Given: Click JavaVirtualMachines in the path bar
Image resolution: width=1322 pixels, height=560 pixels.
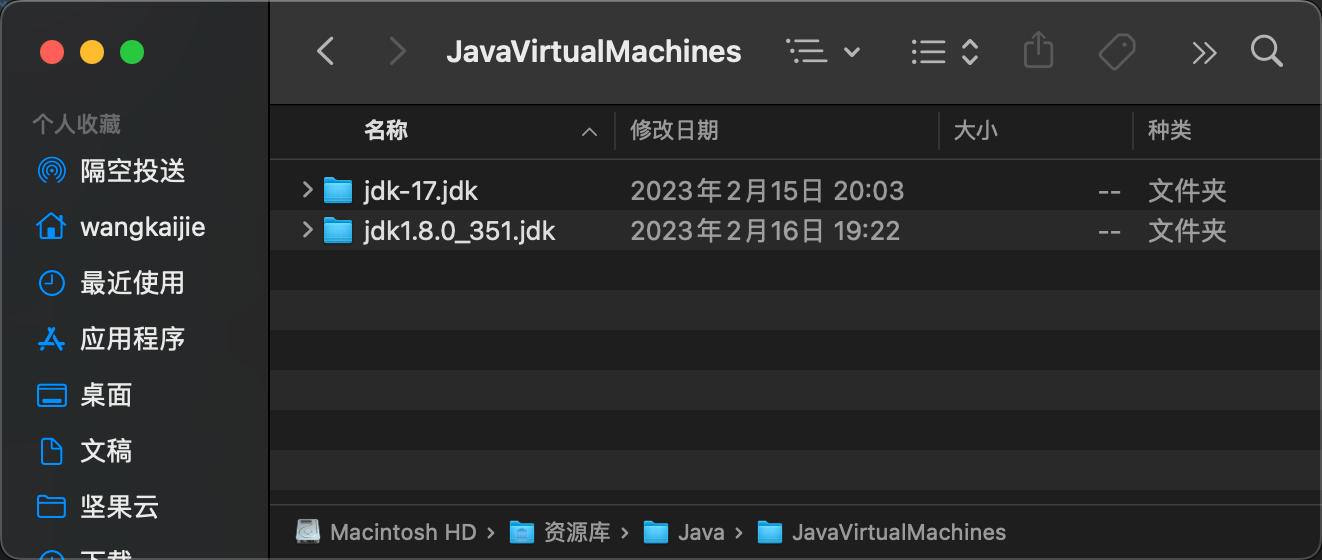Looking at the screenshot, I should tap(899, 532).
